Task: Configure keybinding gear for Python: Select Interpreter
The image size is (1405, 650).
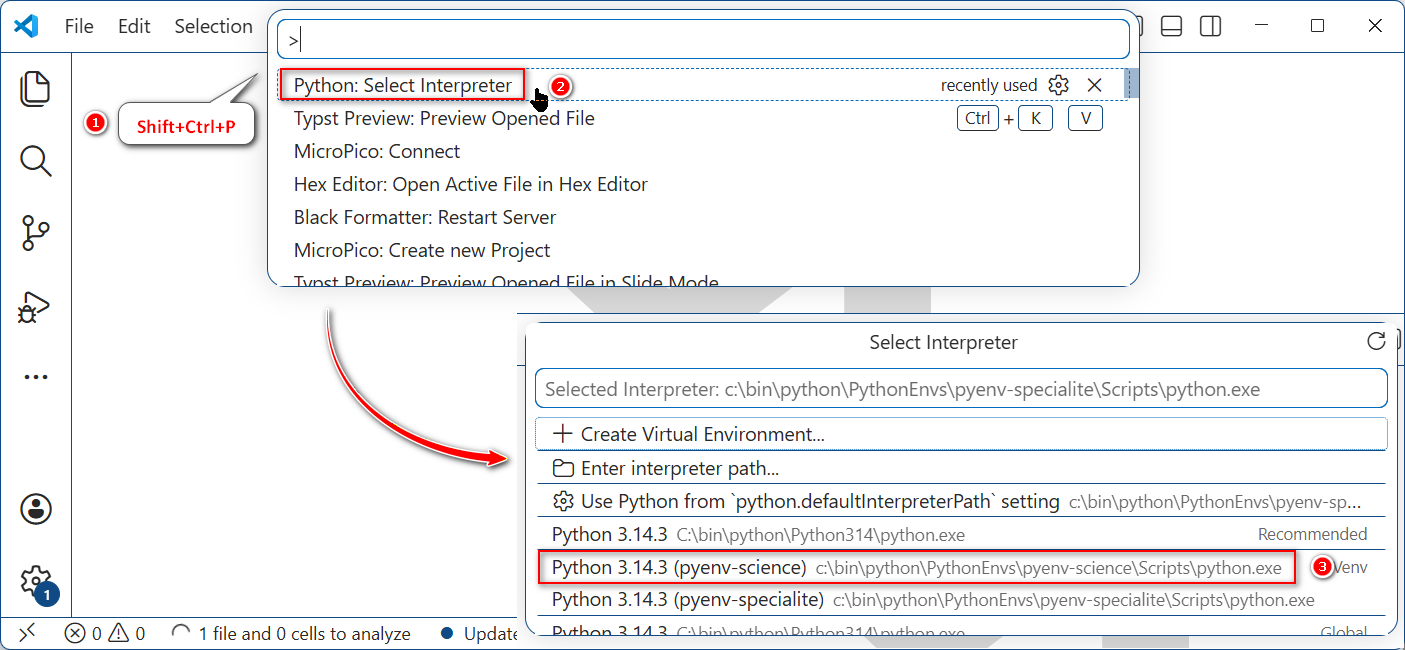Action: click(x=1058, y=86)
